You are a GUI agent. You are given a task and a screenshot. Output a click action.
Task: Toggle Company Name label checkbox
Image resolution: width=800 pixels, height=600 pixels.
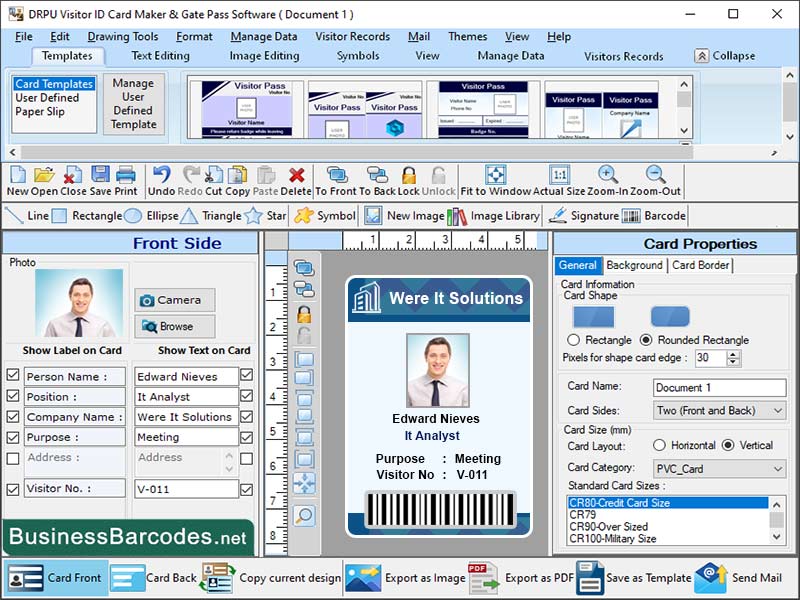(x=13, y=416)
